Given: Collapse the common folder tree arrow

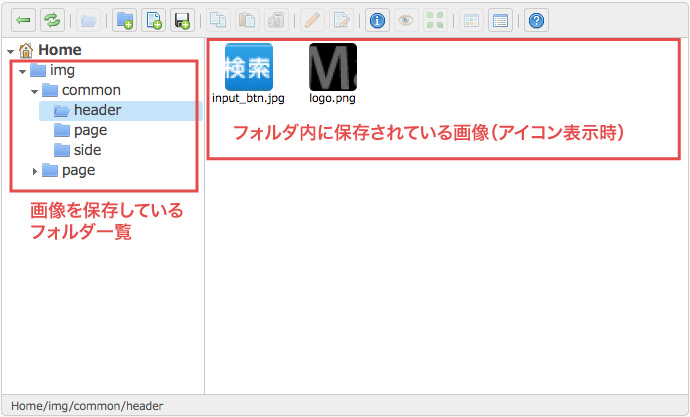Looking at the screenshot, I should [x=34, y=91].
